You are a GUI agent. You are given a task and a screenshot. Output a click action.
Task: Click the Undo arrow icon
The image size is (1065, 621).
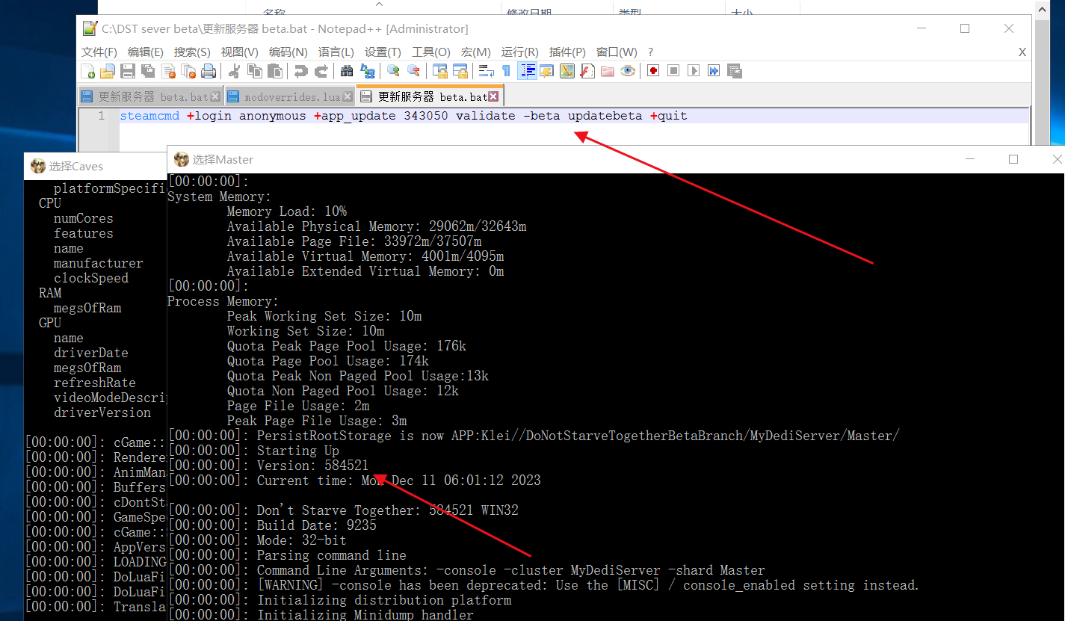(300, 71)
